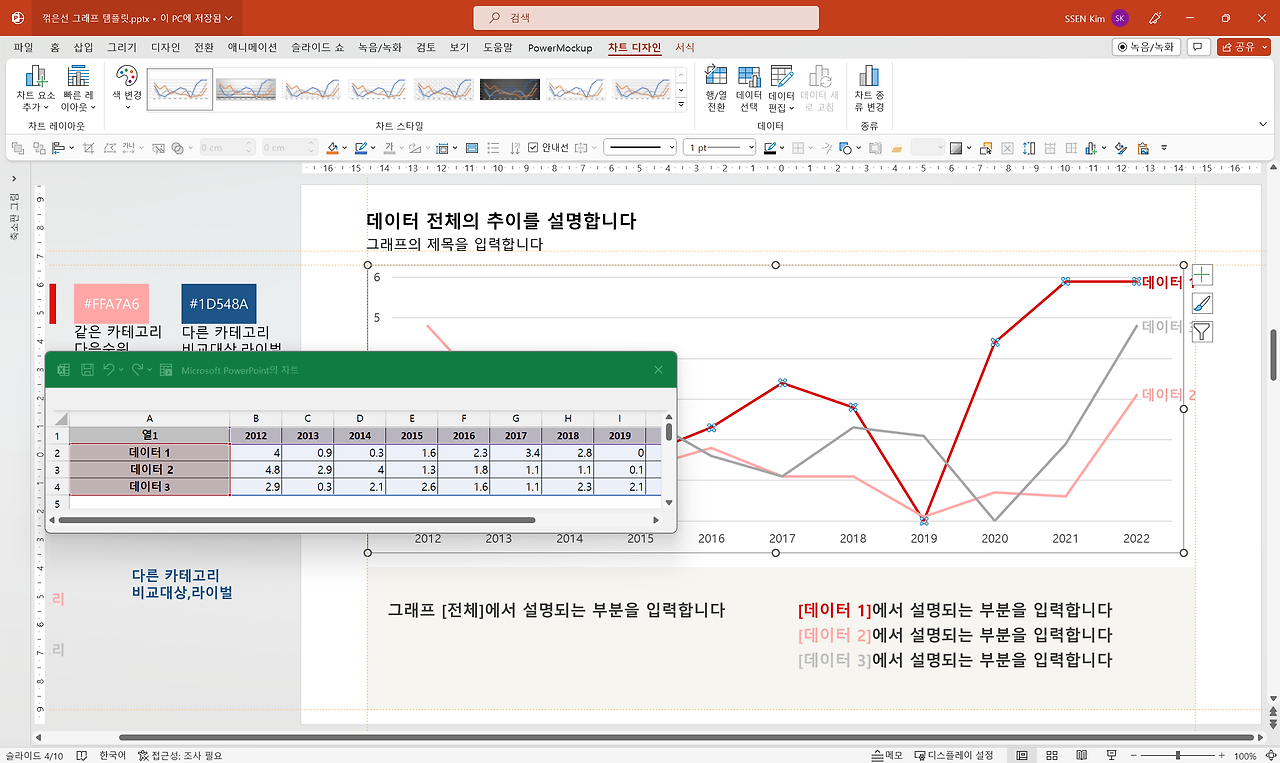Select cell 데이터 2 in data sheet
1280x763 pixels.
click(x=150, y=470)
